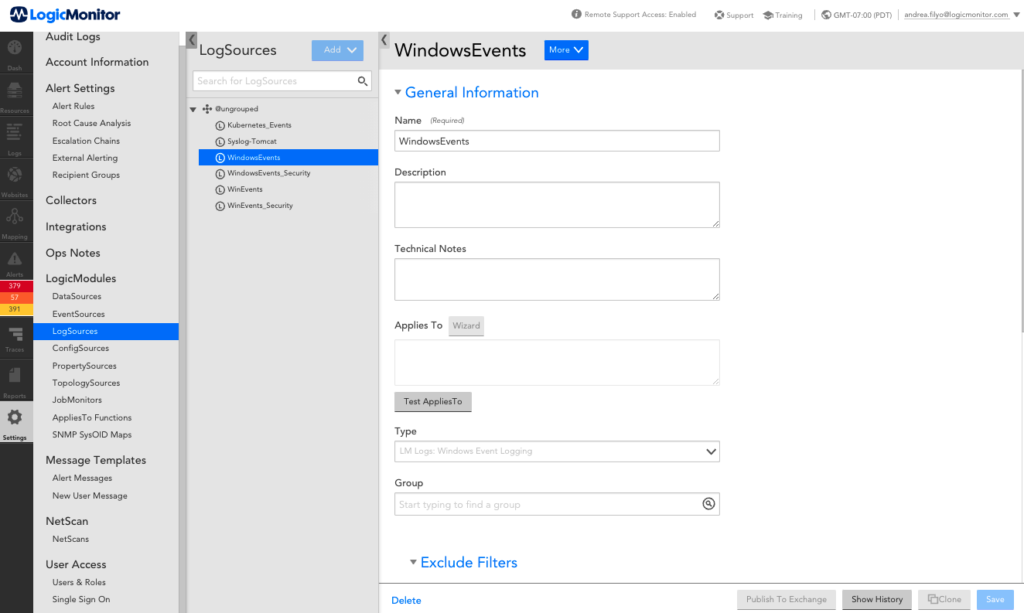Click the group lookup icon in Group field

pyautogui.click(x=709, y=504)
